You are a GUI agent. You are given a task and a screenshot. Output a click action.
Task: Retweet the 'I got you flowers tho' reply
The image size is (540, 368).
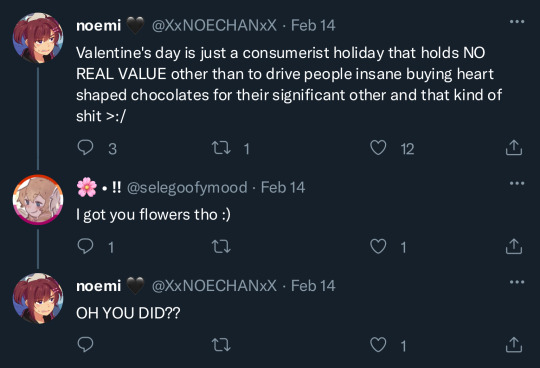tap(221, 247)
